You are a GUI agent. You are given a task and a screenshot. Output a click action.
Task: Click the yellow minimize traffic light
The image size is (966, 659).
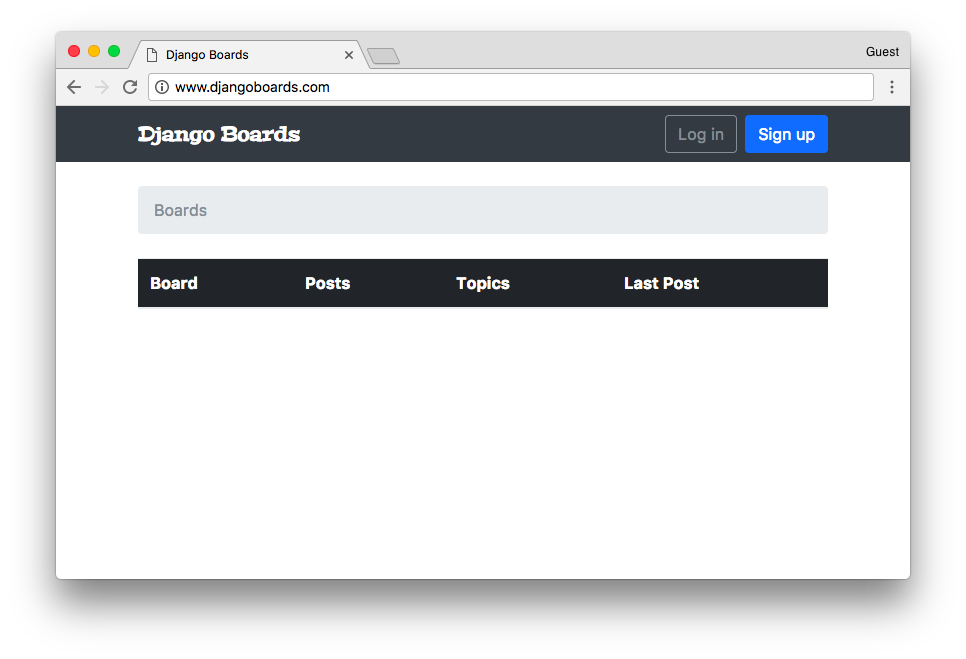(93, 49)
